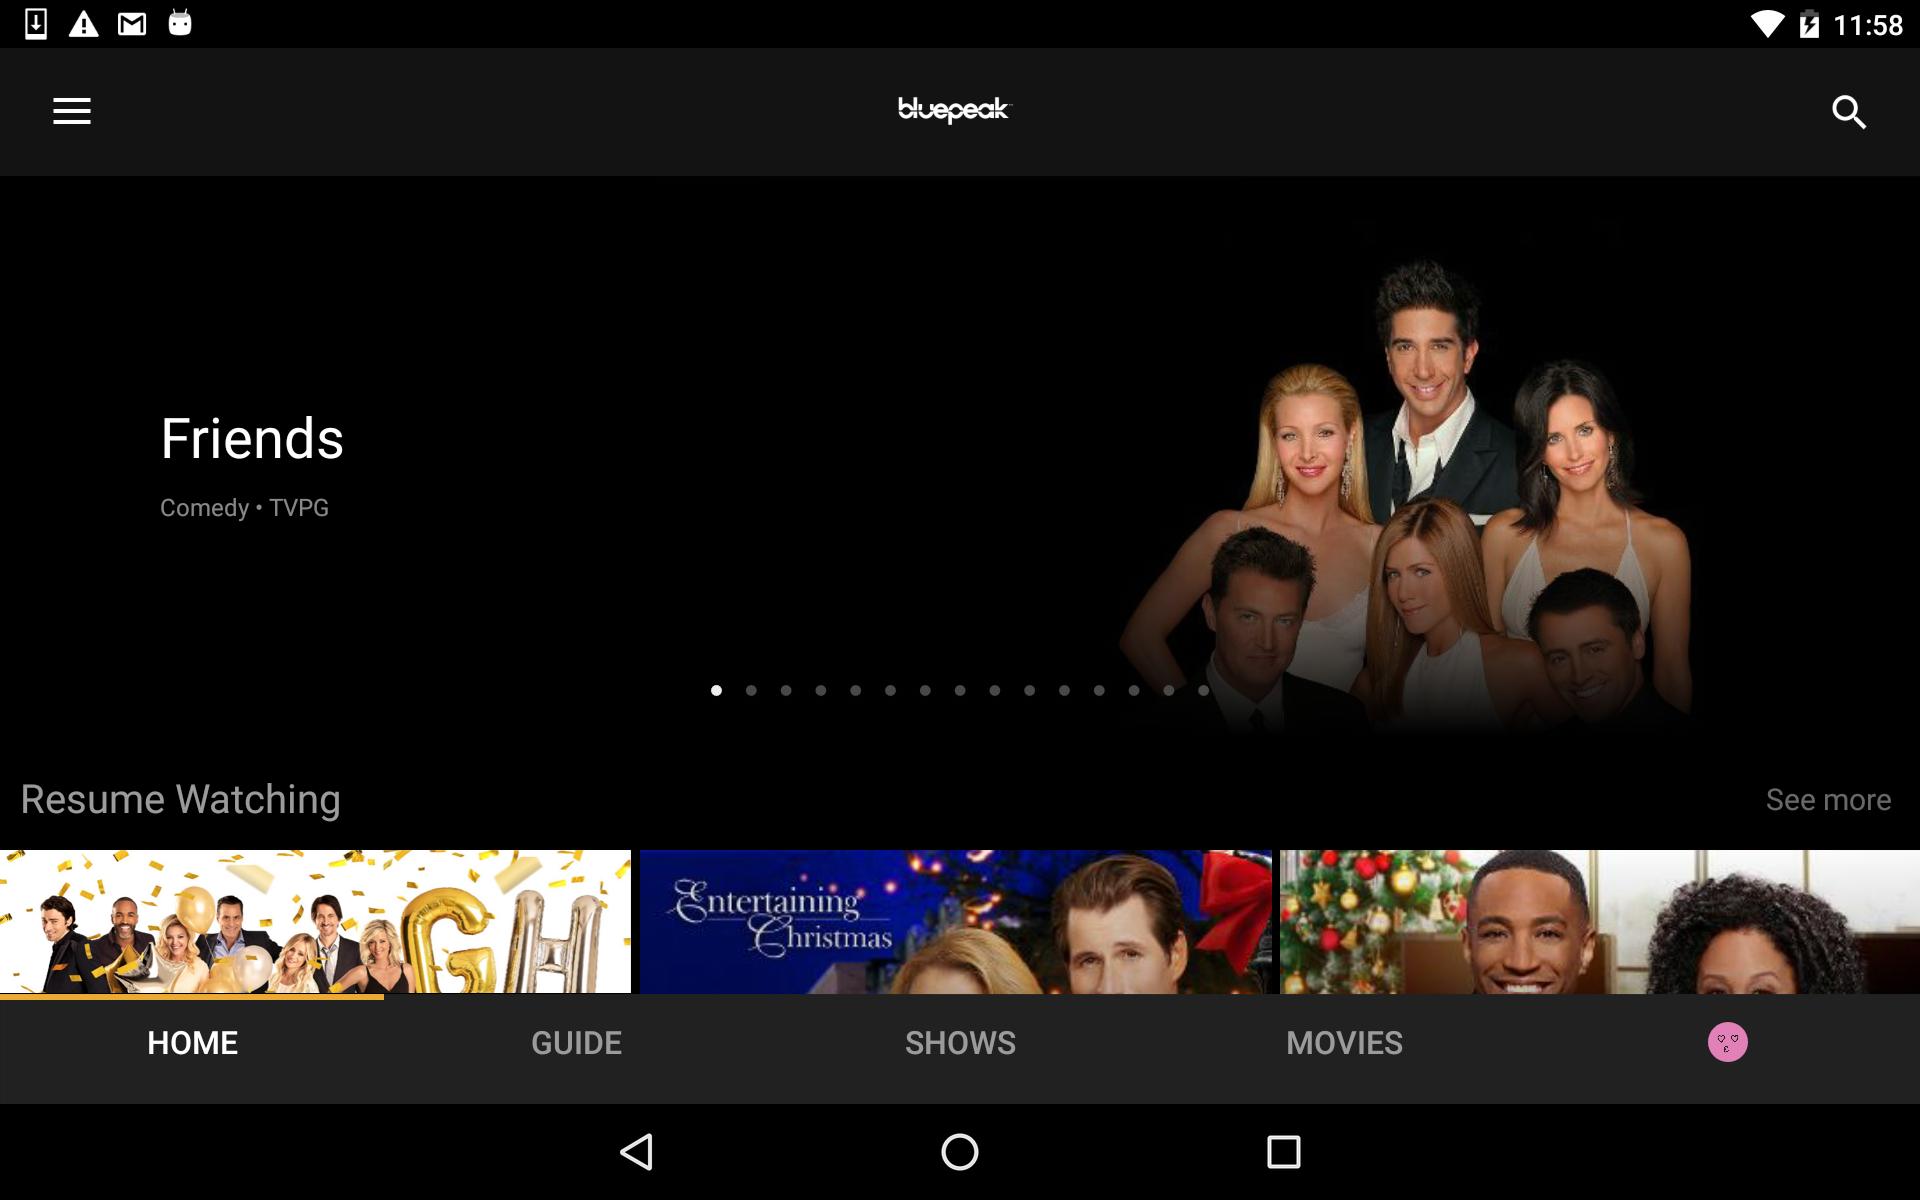Image resolution: width=1920 pixels, height=1200 pixels.
Task: Open the pink profile avatar
Action: [x=1727, y=1042]
